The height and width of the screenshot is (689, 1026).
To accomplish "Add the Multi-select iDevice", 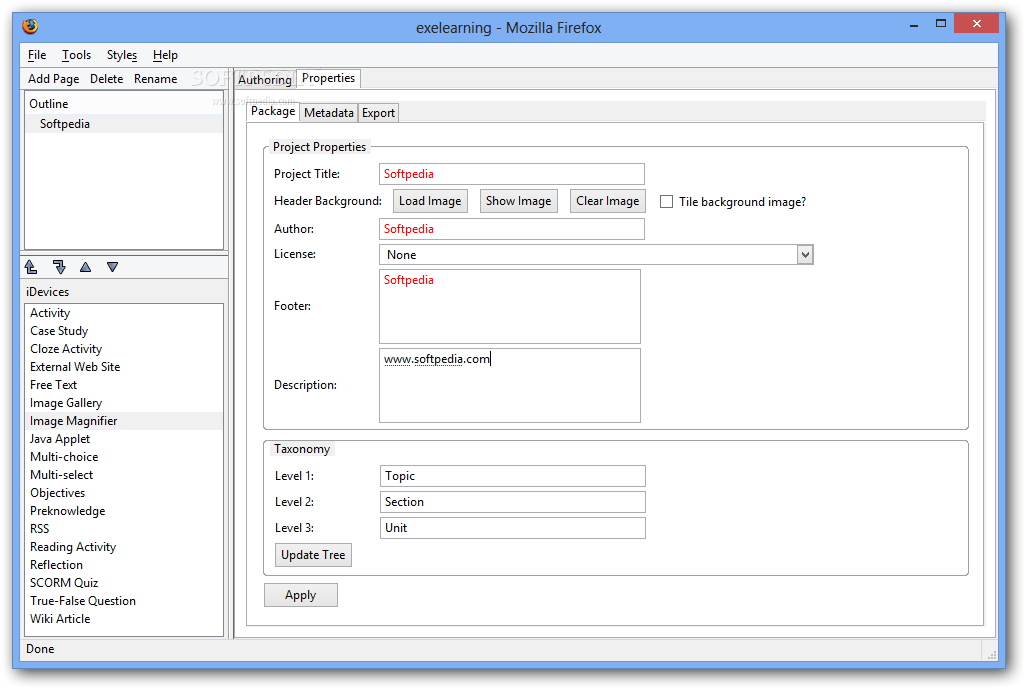I will tap(125, 475).
